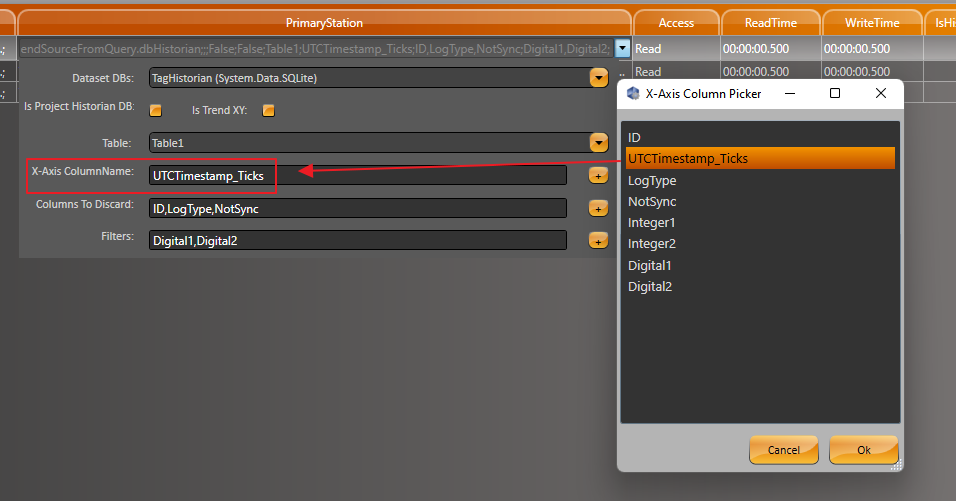Click the Columns To Discard picker button
The width and height of the screenshot is (956, 501).
(598, 208)
